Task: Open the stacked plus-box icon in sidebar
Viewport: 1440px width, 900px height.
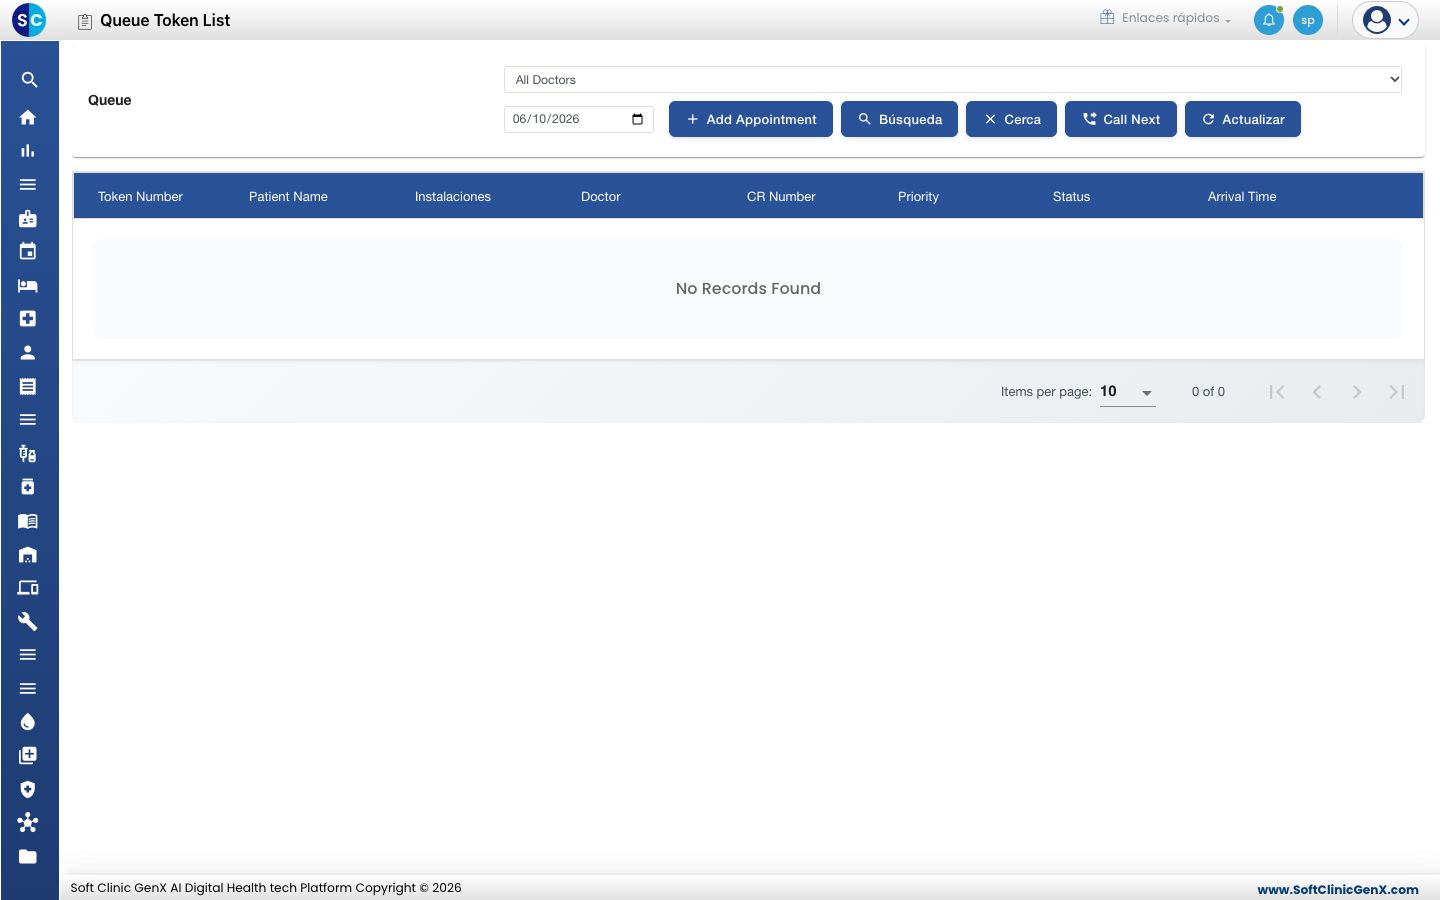Action: pos(28,756)
